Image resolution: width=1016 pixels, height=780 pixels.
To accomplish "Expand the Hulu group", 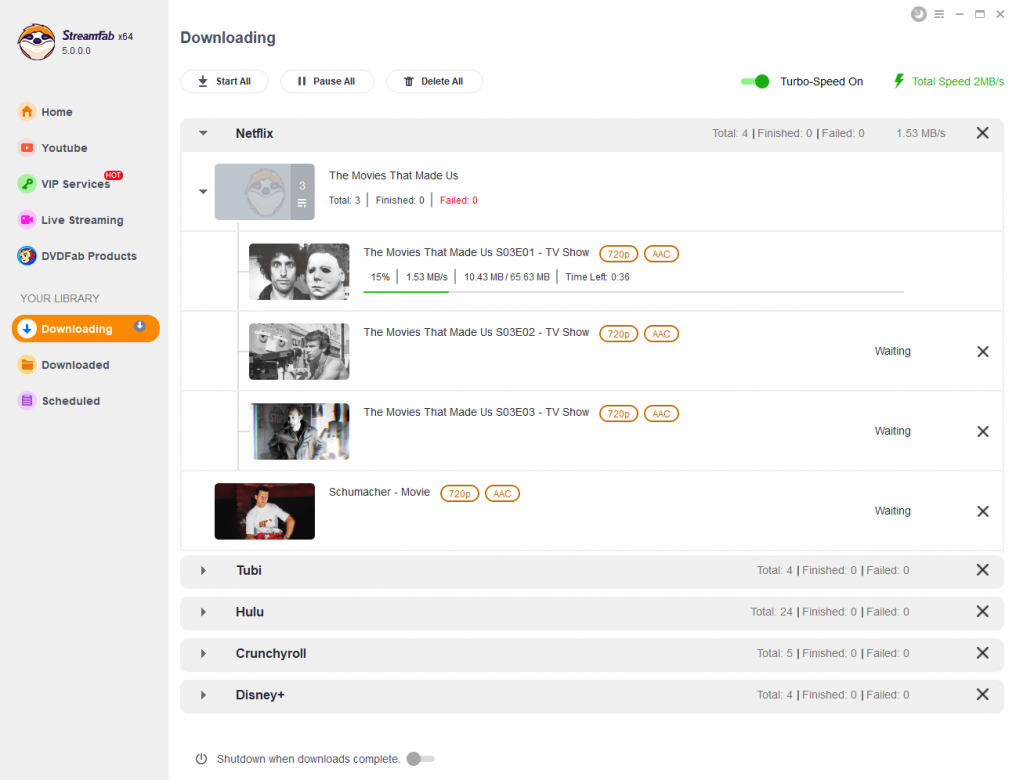I will click(x=203, y=612).
